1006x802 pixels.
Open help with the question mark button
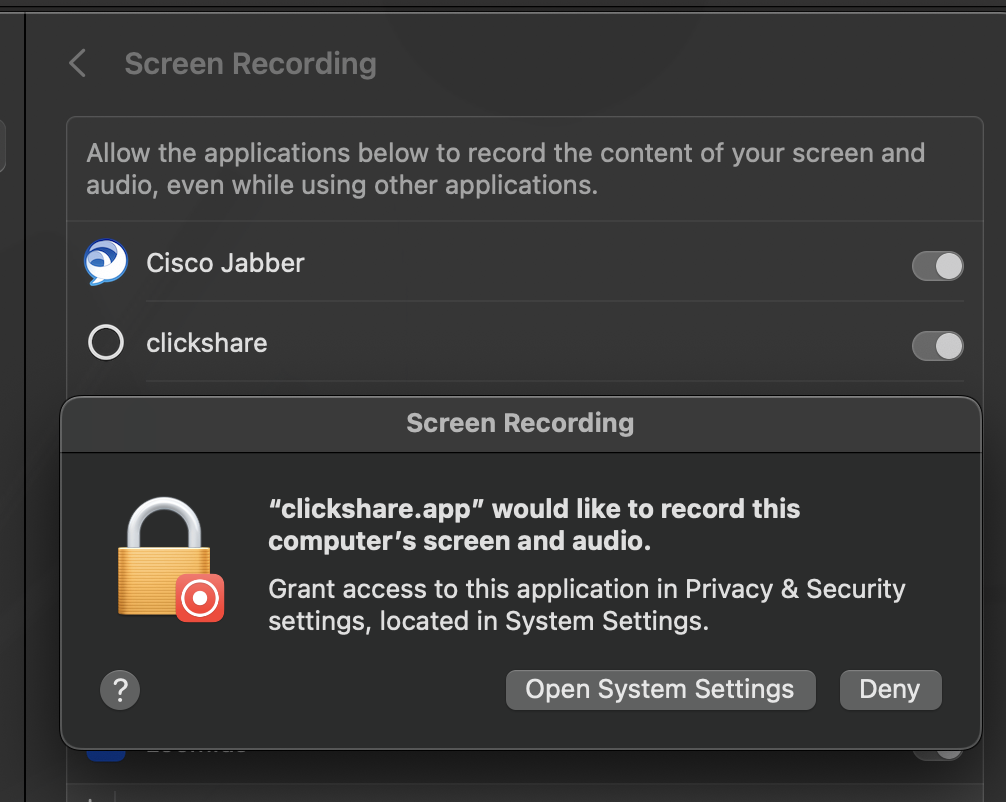click(120, 689)
